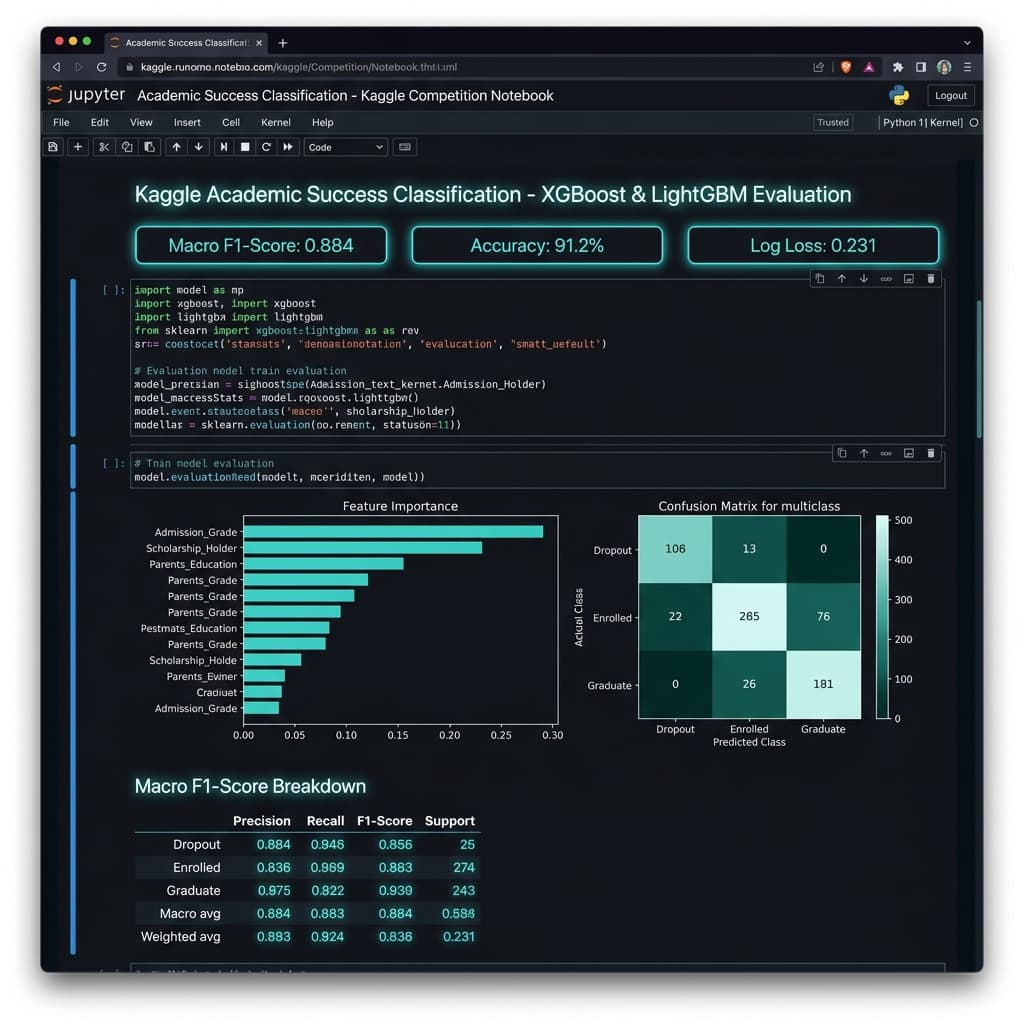Screen dimensions: 1024x1024
Task: Save the notebook with the save icon
Action: pyautogui.click(x=53, y=147)
